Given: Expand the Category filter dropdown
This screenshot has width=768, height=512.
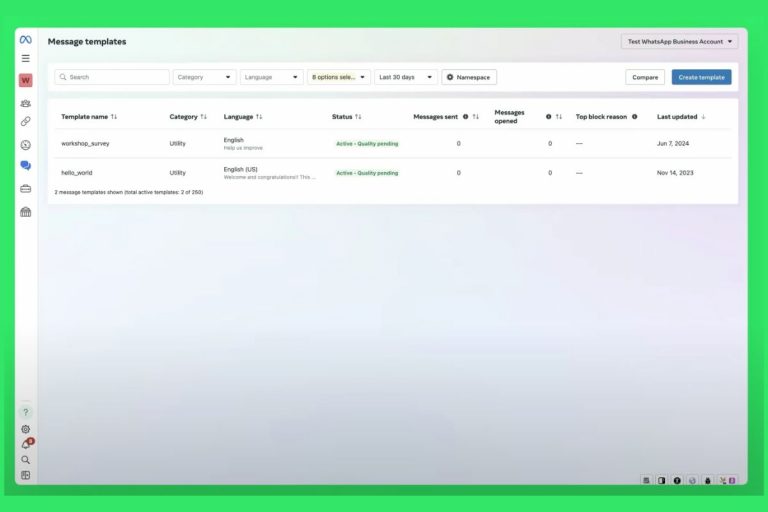Looking at the screenshot, I should [x=204, y=77].
